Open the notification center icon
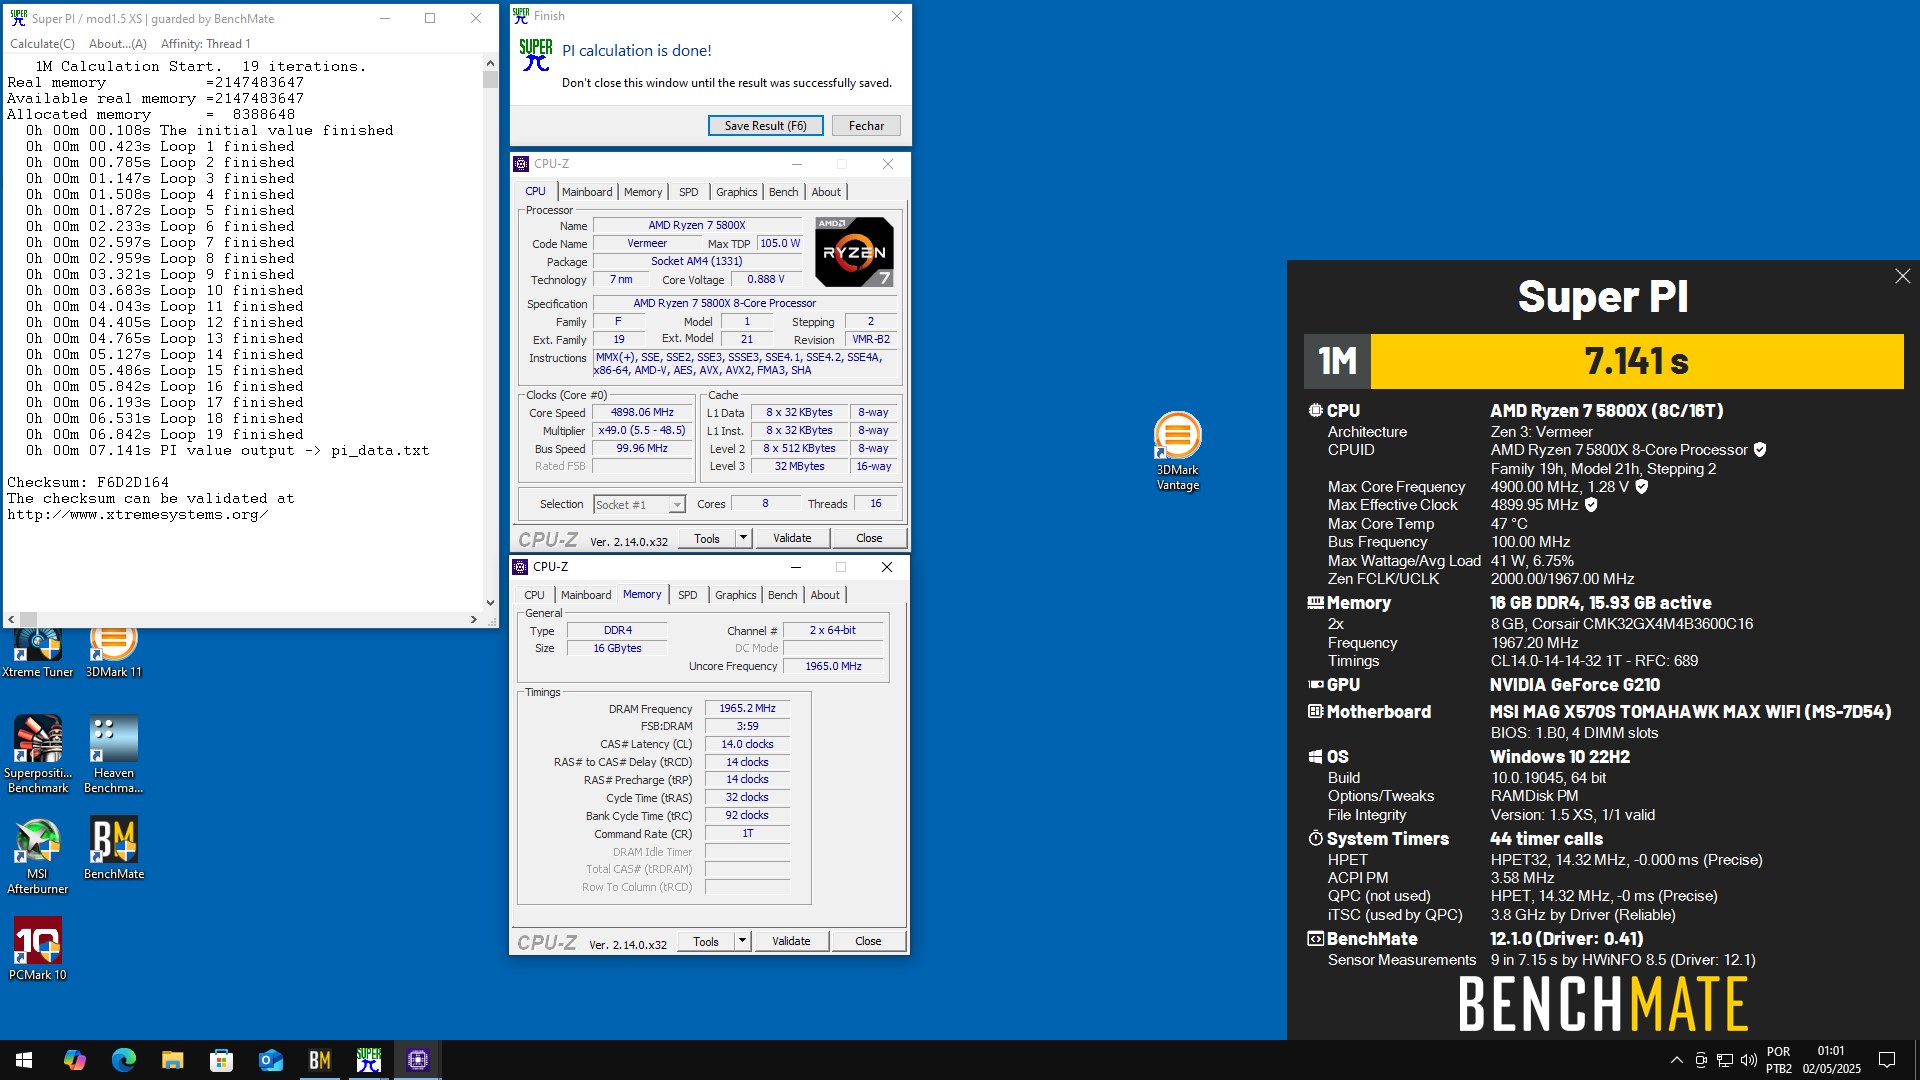 coord(1887,1060)
